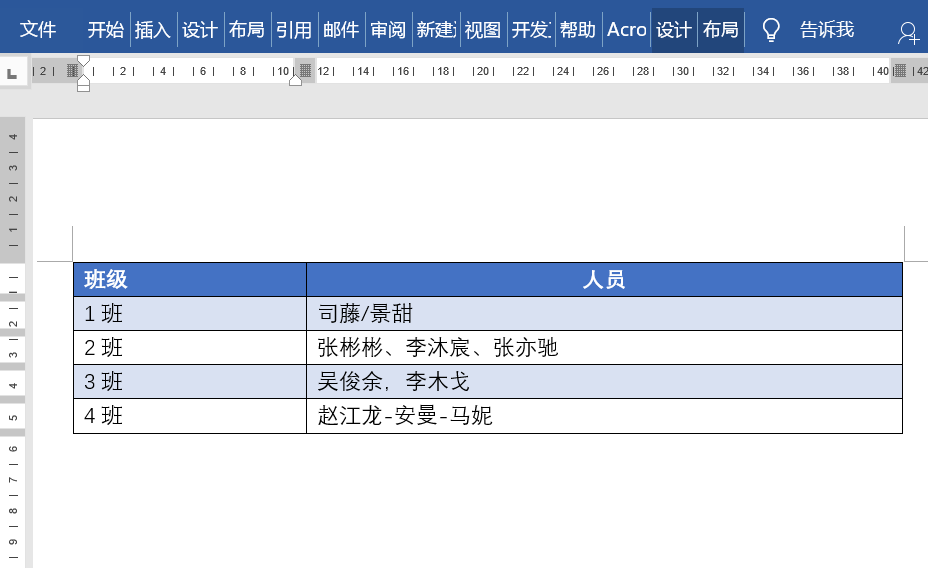Open the 新建 custom ribbon tab

(436, 29)
